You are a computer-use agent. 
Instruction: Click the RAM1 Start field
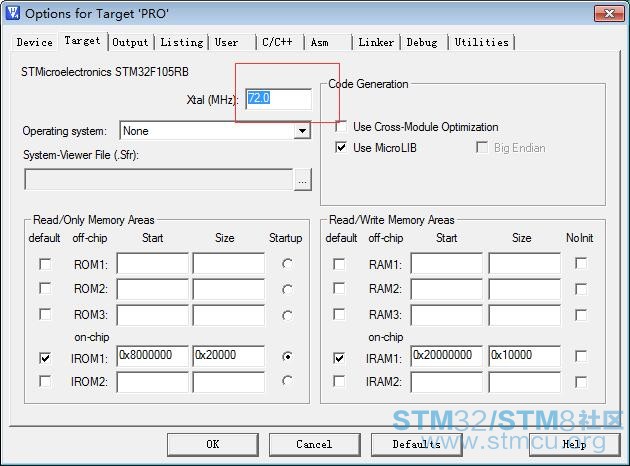point(446,263)
